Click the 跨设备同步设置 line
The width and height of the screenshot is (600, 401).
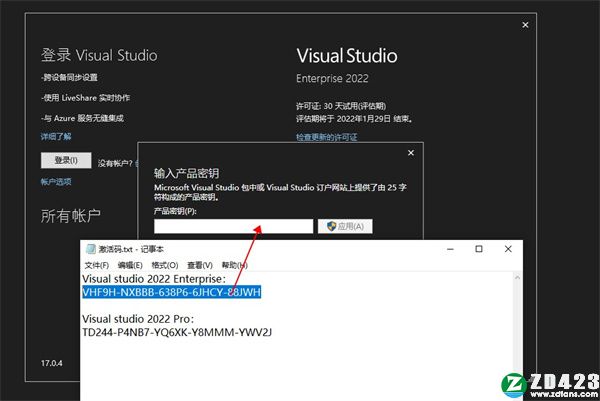pyautogui.click(x=69, y=78)
